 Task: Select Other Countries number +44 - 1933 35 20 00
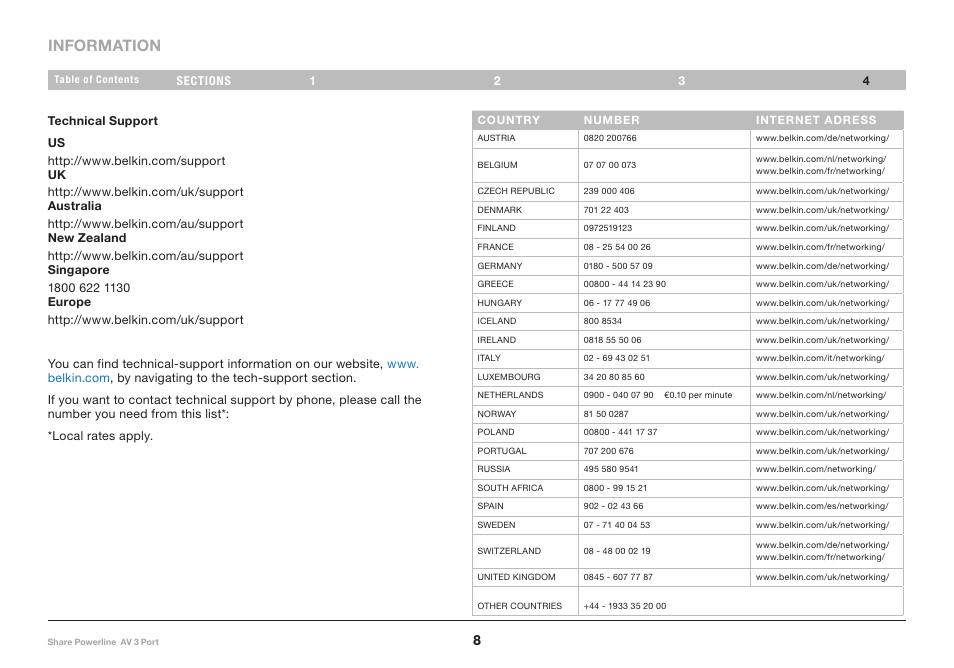(624, 607)
